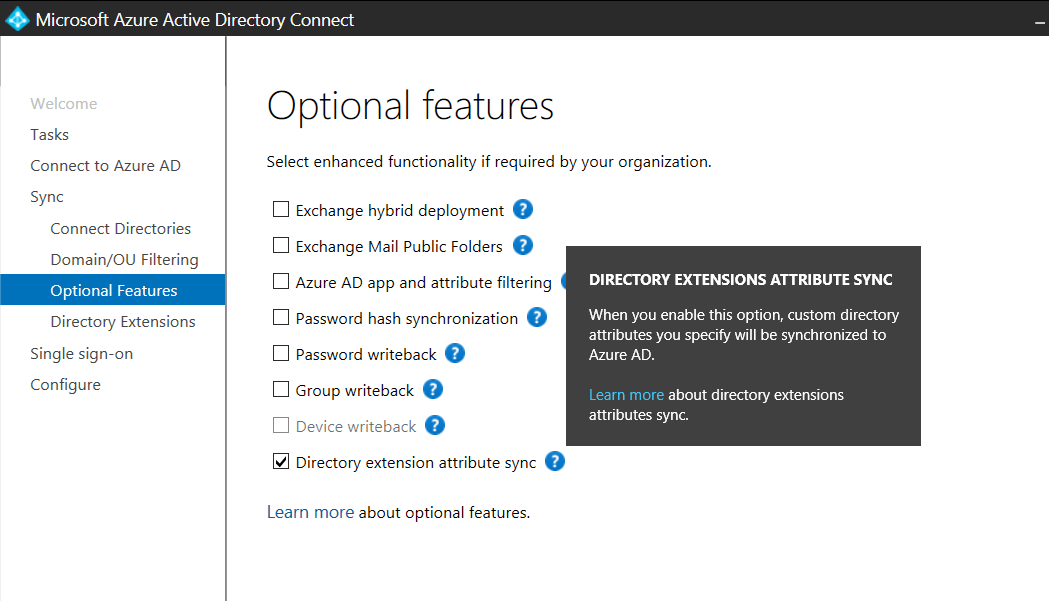Image resolution: width=1049 pixels, height=601 pixels.
Task: Select the Directory Extensions step
Action: (123, 321)
